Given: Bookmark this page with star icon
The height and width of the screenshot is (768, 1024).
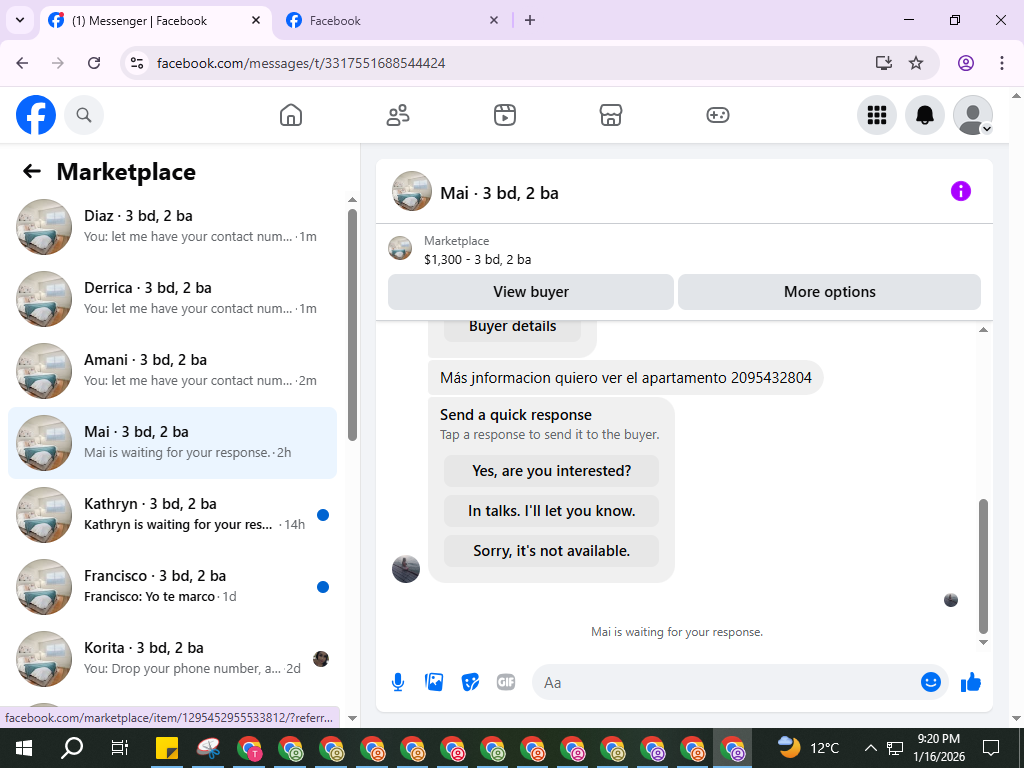Looking at the screenshot, I should (916, 63).
